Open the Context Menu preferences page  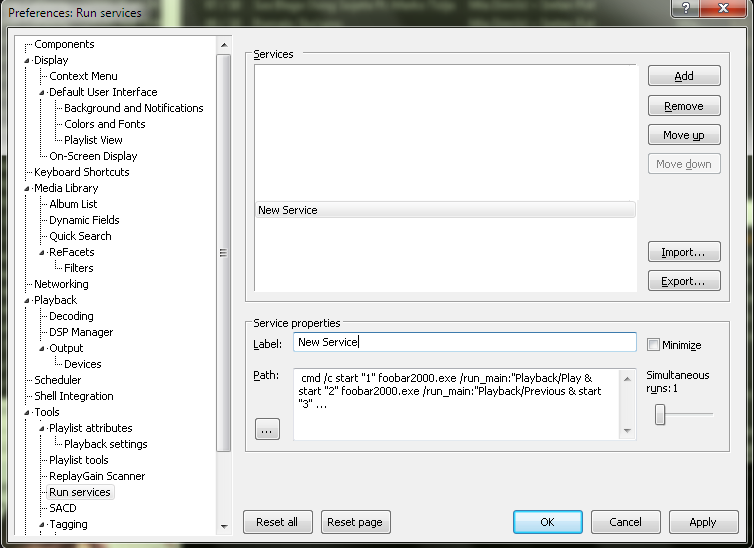(83, 76)
